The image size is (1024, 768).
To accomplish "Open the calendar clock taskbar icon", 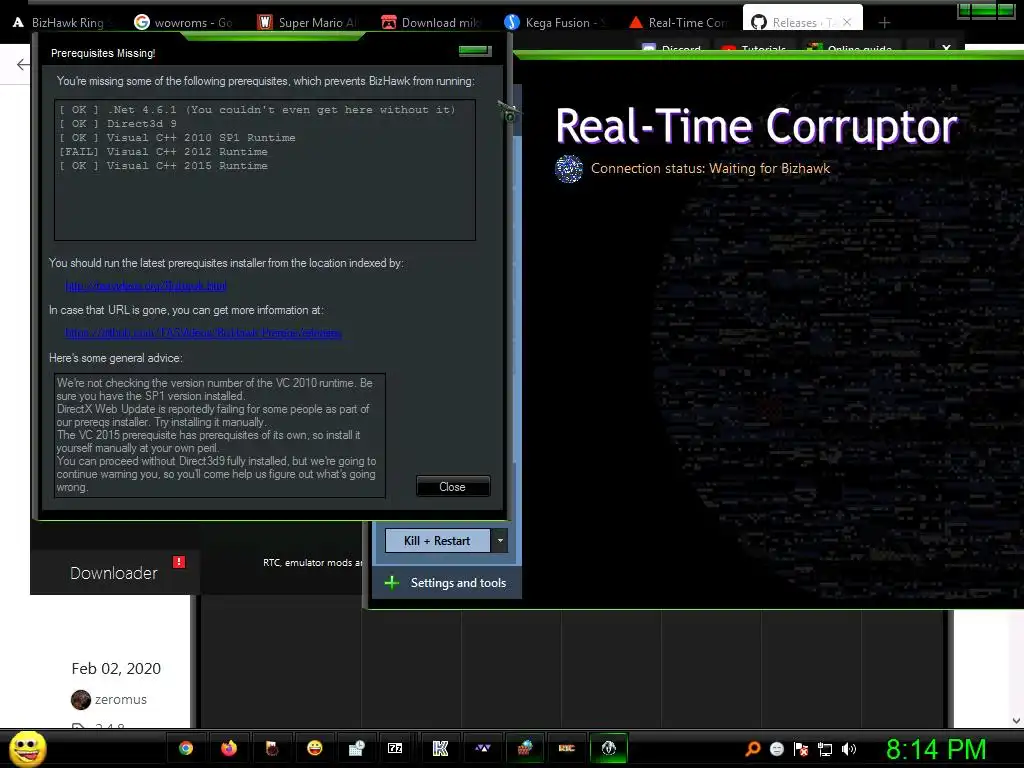I will click(x=357, y=748).
